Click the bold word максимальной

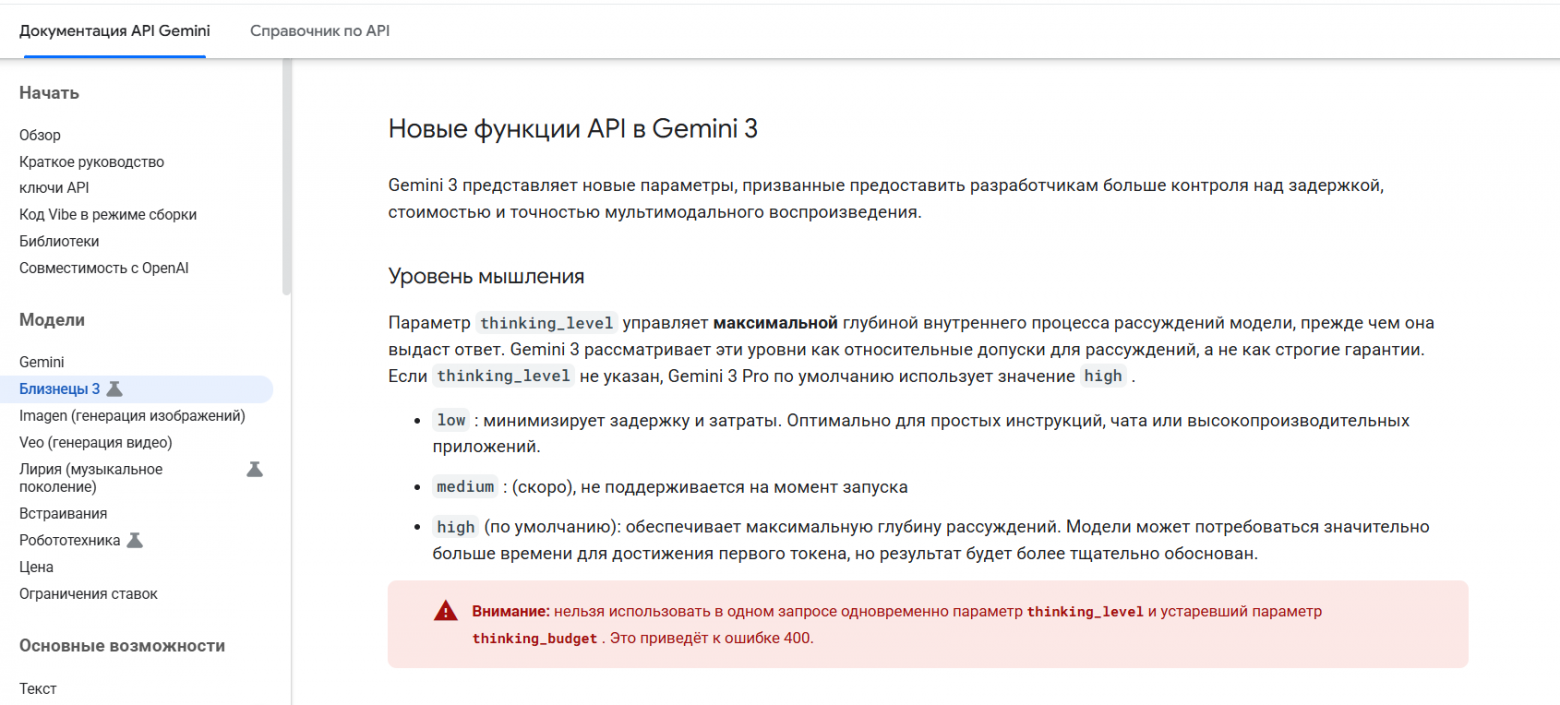point(775,323)
